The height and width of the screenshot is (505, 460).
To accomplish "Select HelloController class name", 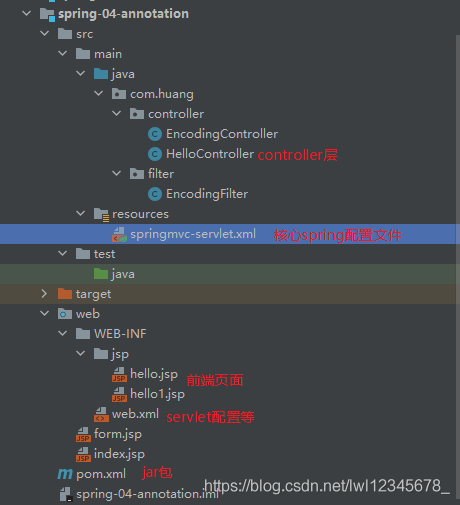I will [x=210, y=154].
